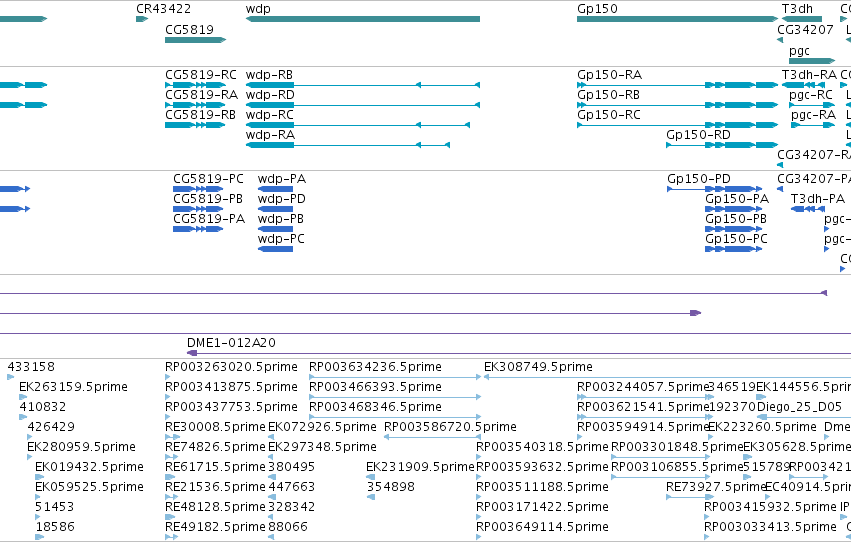
Task: Click the Gp150-PC protein feature
Action: 733,249
